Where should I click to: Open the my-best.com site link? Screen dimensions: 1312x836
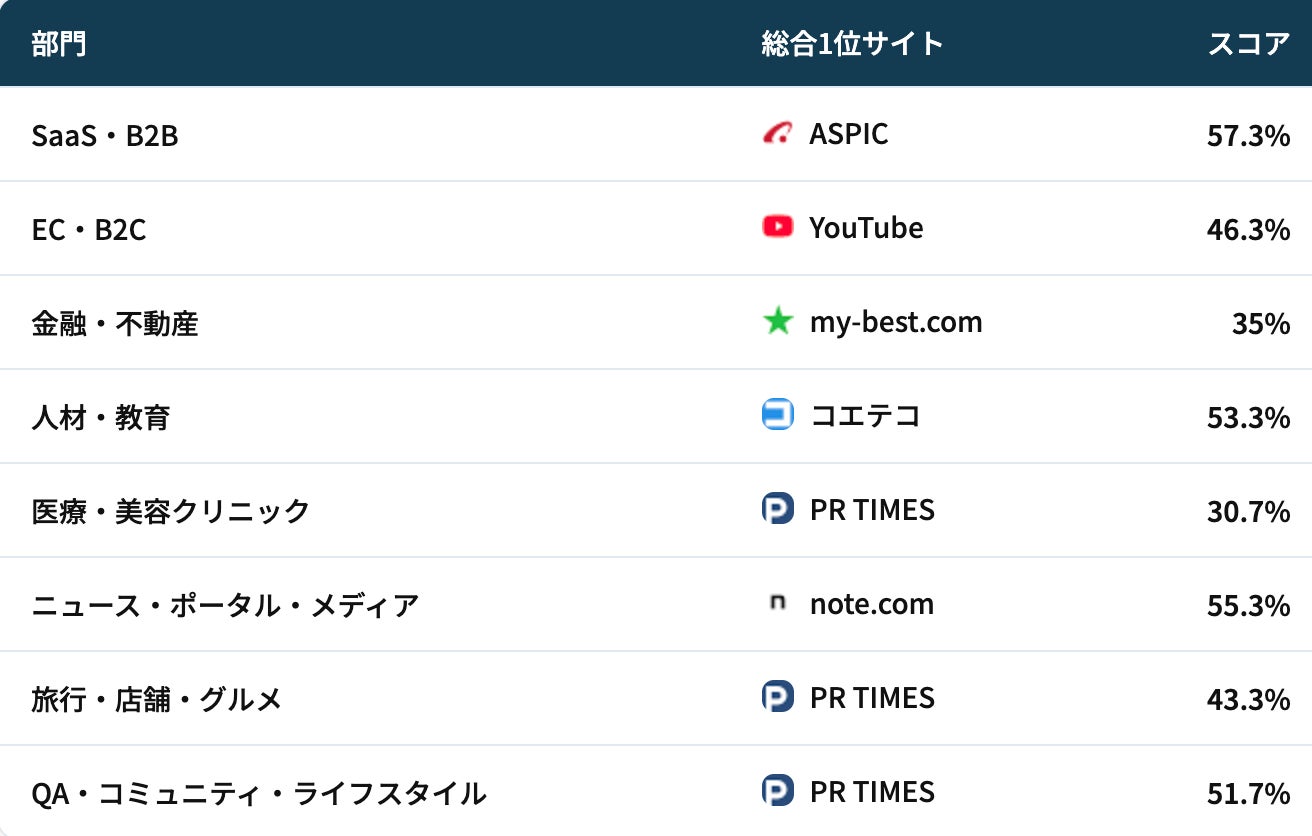[x=896, y=322]
